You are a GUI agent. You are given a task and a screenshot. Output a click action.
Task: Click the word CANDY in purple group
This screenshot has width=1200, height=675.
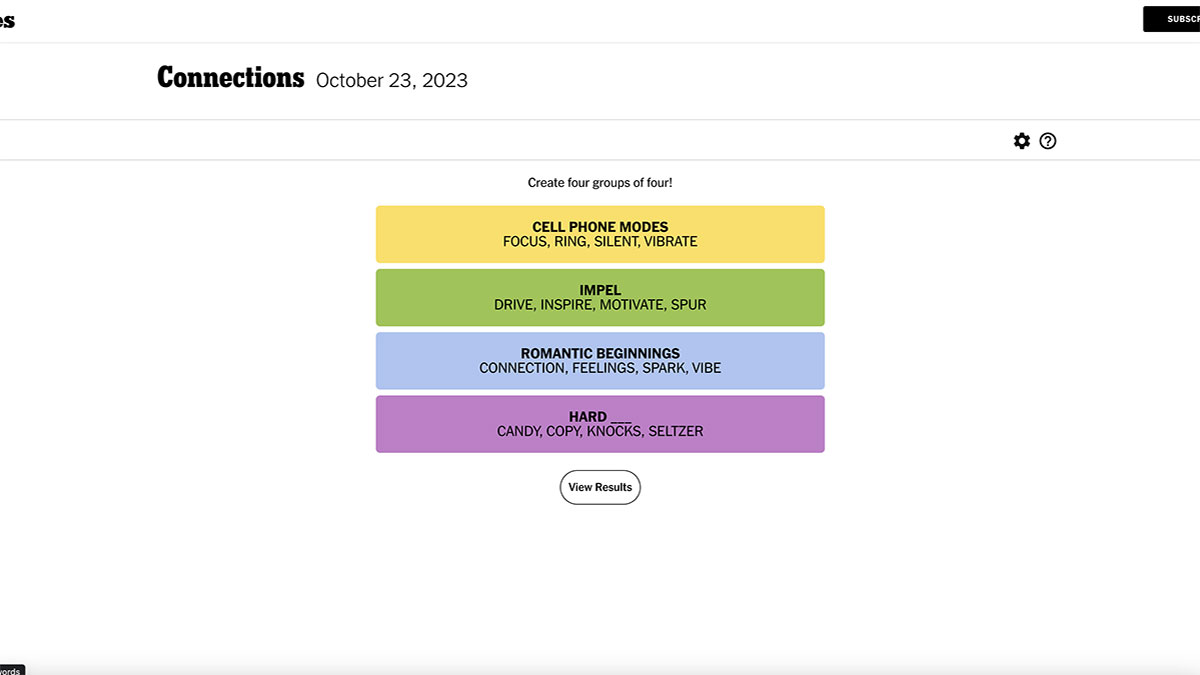click(519, 431)
